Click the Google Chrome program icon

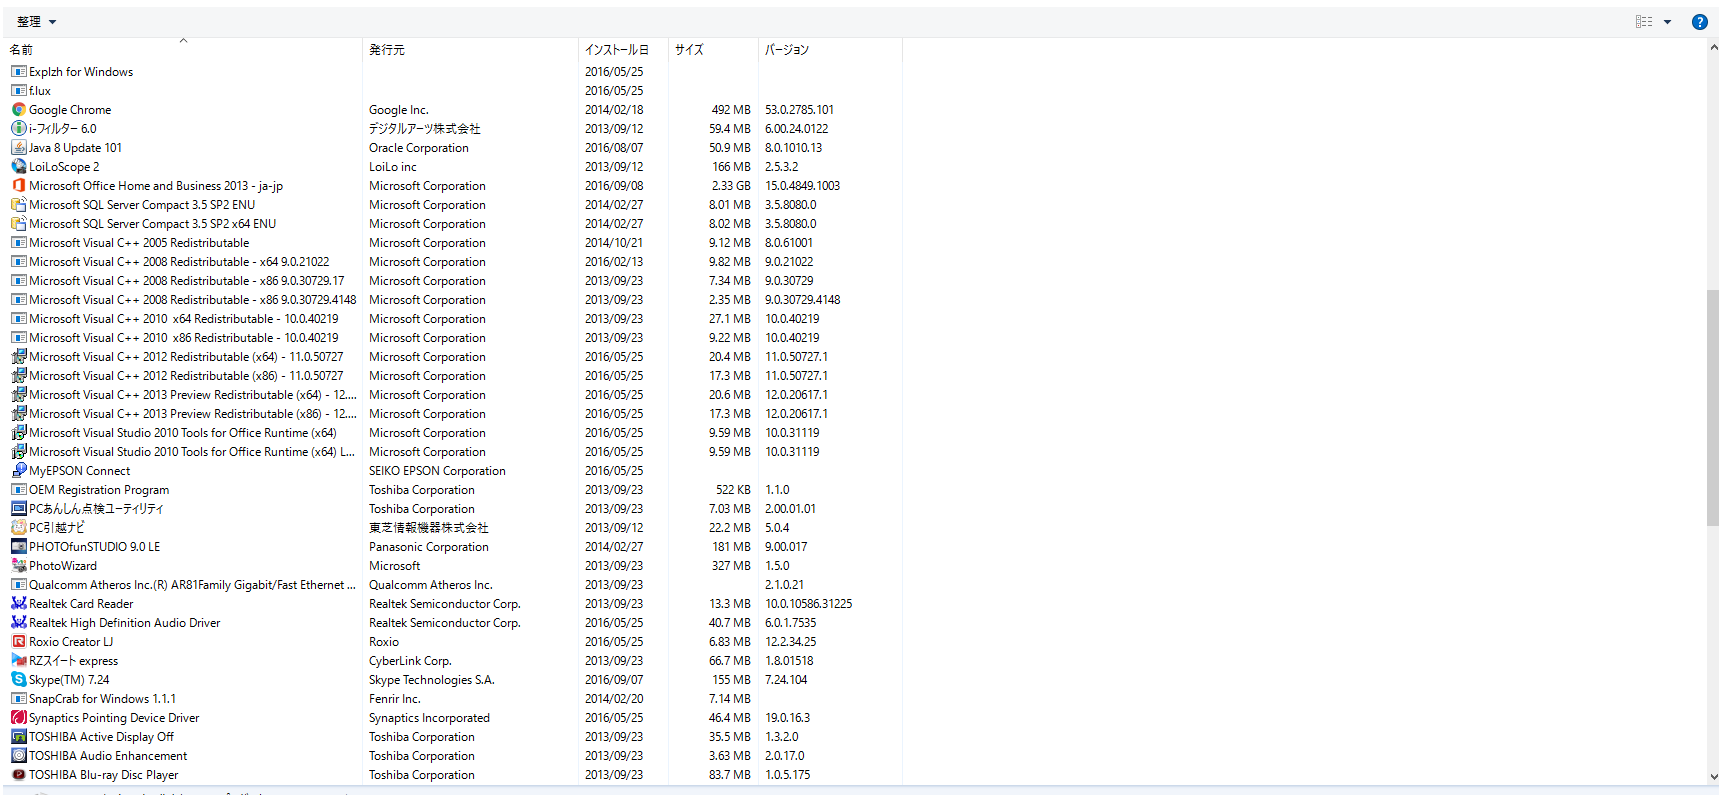click(19, 110)
